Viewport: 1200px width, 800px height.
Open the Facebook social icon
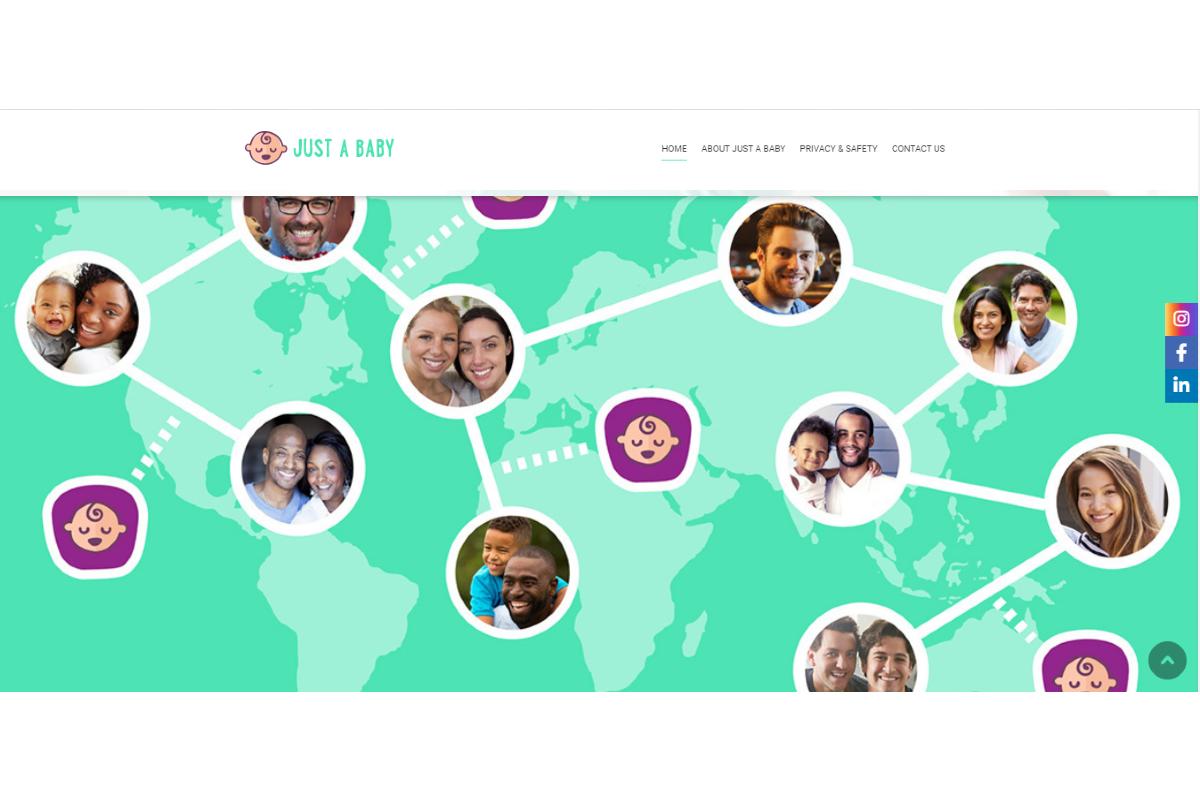(x=1181, y=352)
